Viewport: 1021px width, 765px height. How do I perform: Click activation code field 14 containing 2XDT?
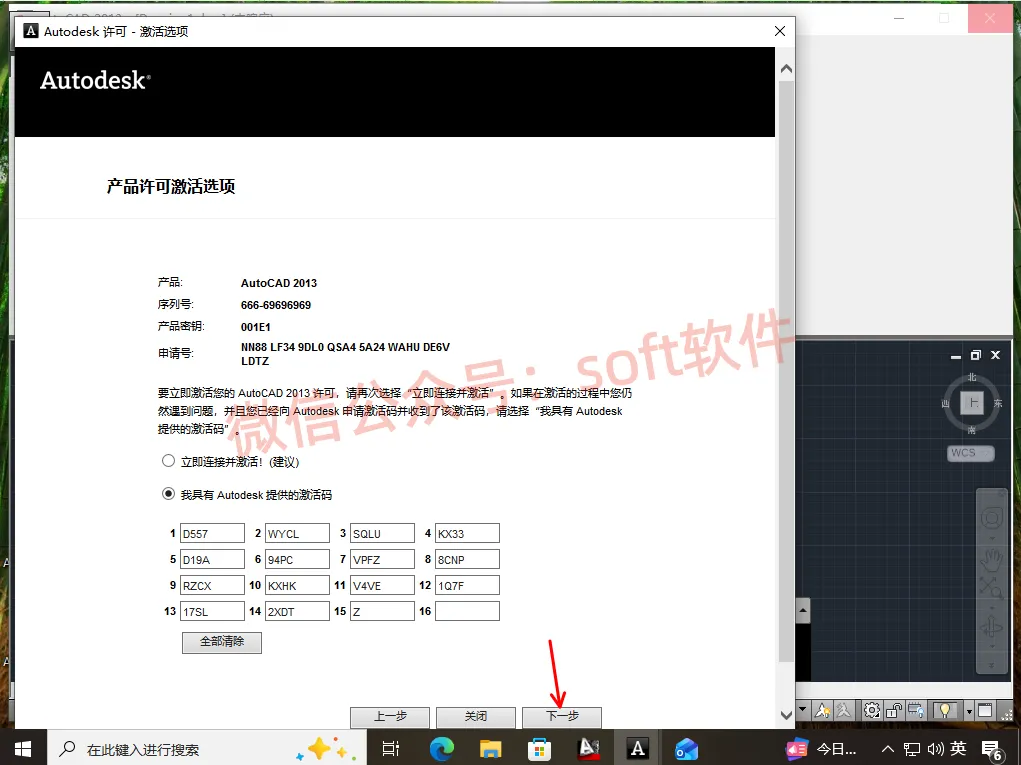[x=297, y=611]
